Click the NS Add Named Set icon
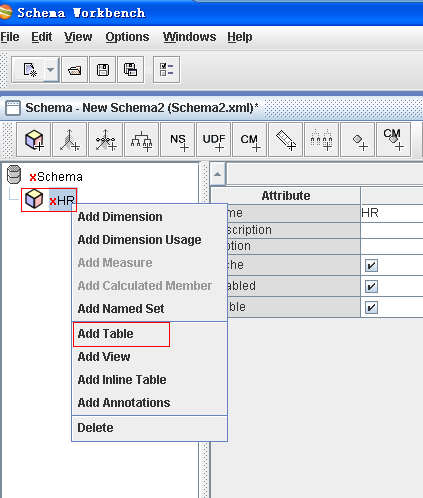This screenshot has height=498, width=423. click(178, 140)
